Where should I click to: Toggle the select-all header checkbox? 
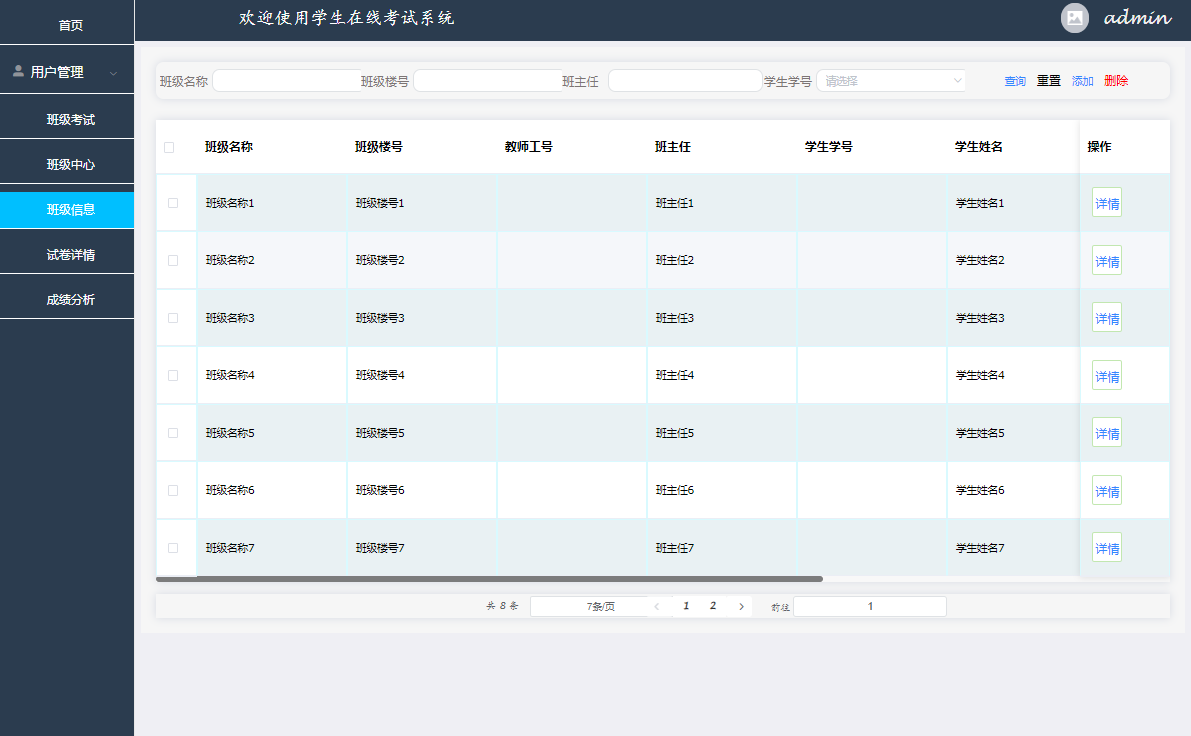coord(169,147)
